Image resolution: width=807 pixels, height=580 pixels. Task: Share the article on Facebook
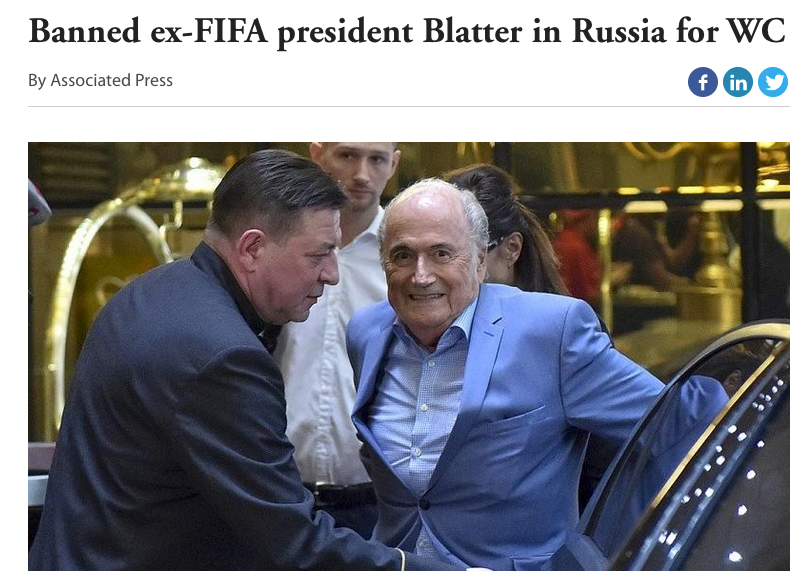pyautogui.click(x=703, y=82)
